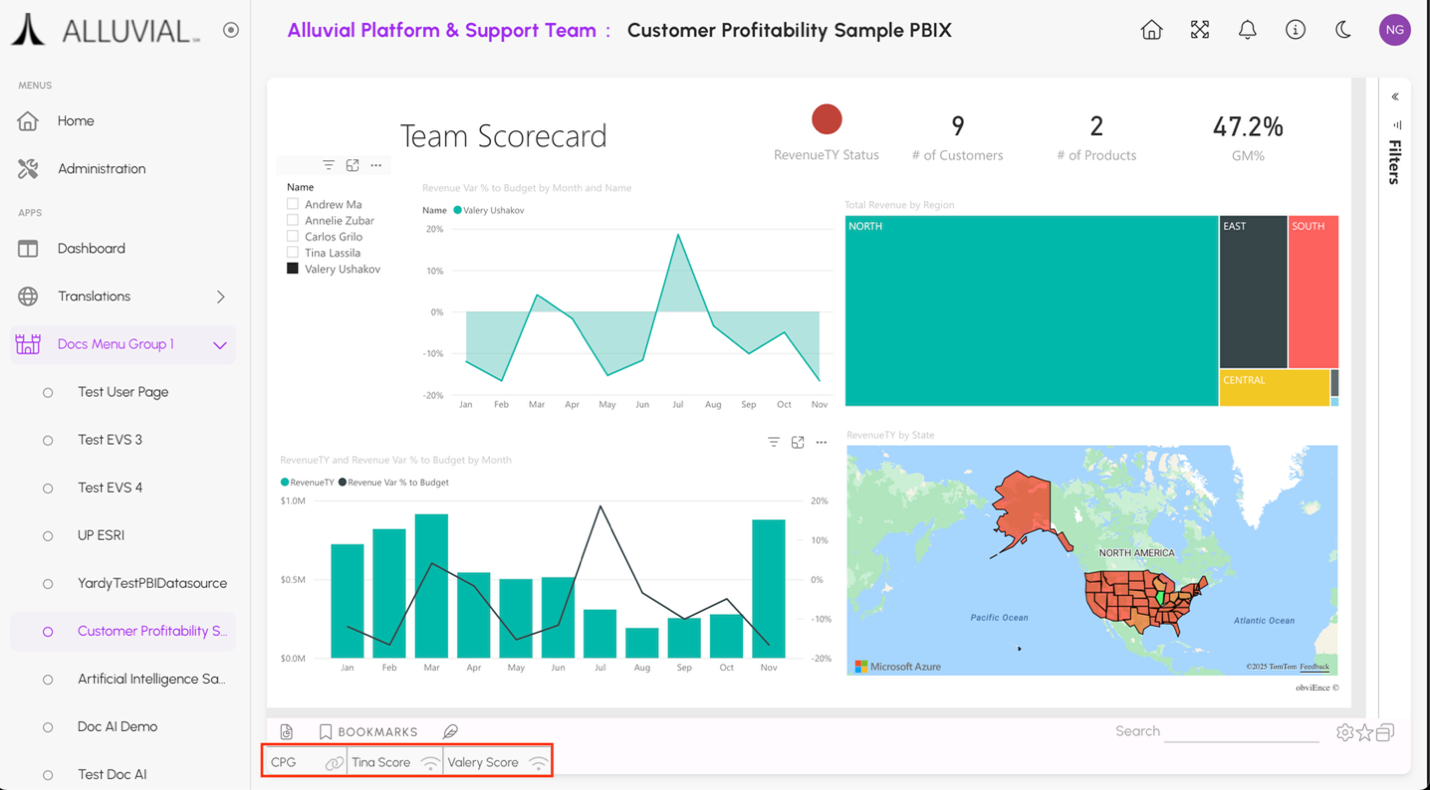Open the Valery Score bookmark tab
Screen dimensions: 1430x790
pos(483,762)
